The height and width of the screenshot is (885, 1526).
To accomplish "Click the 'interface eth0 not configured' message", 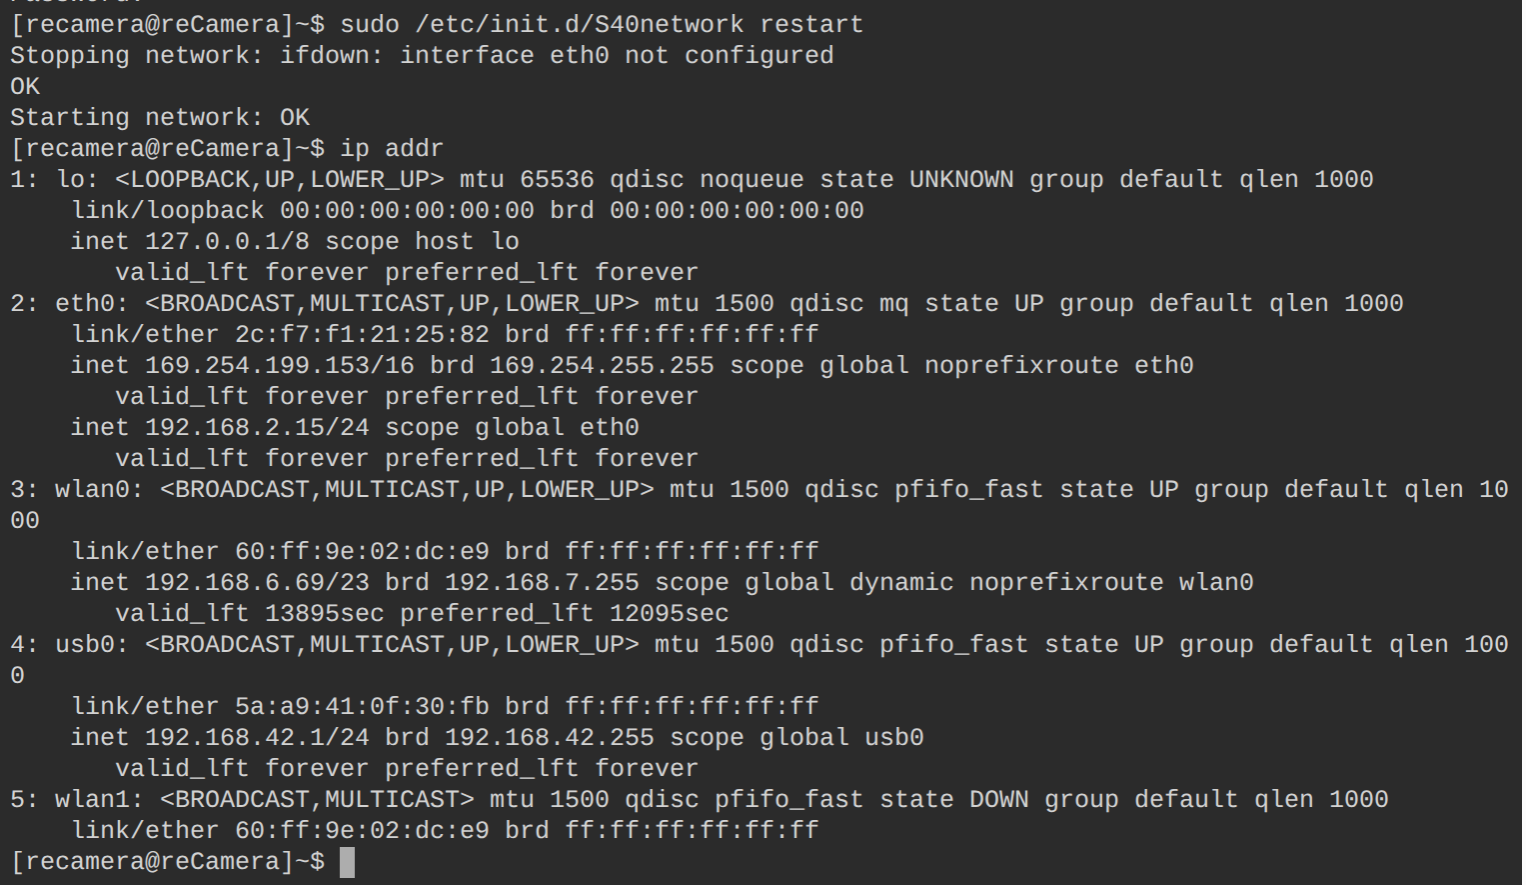I will [616, 55].
